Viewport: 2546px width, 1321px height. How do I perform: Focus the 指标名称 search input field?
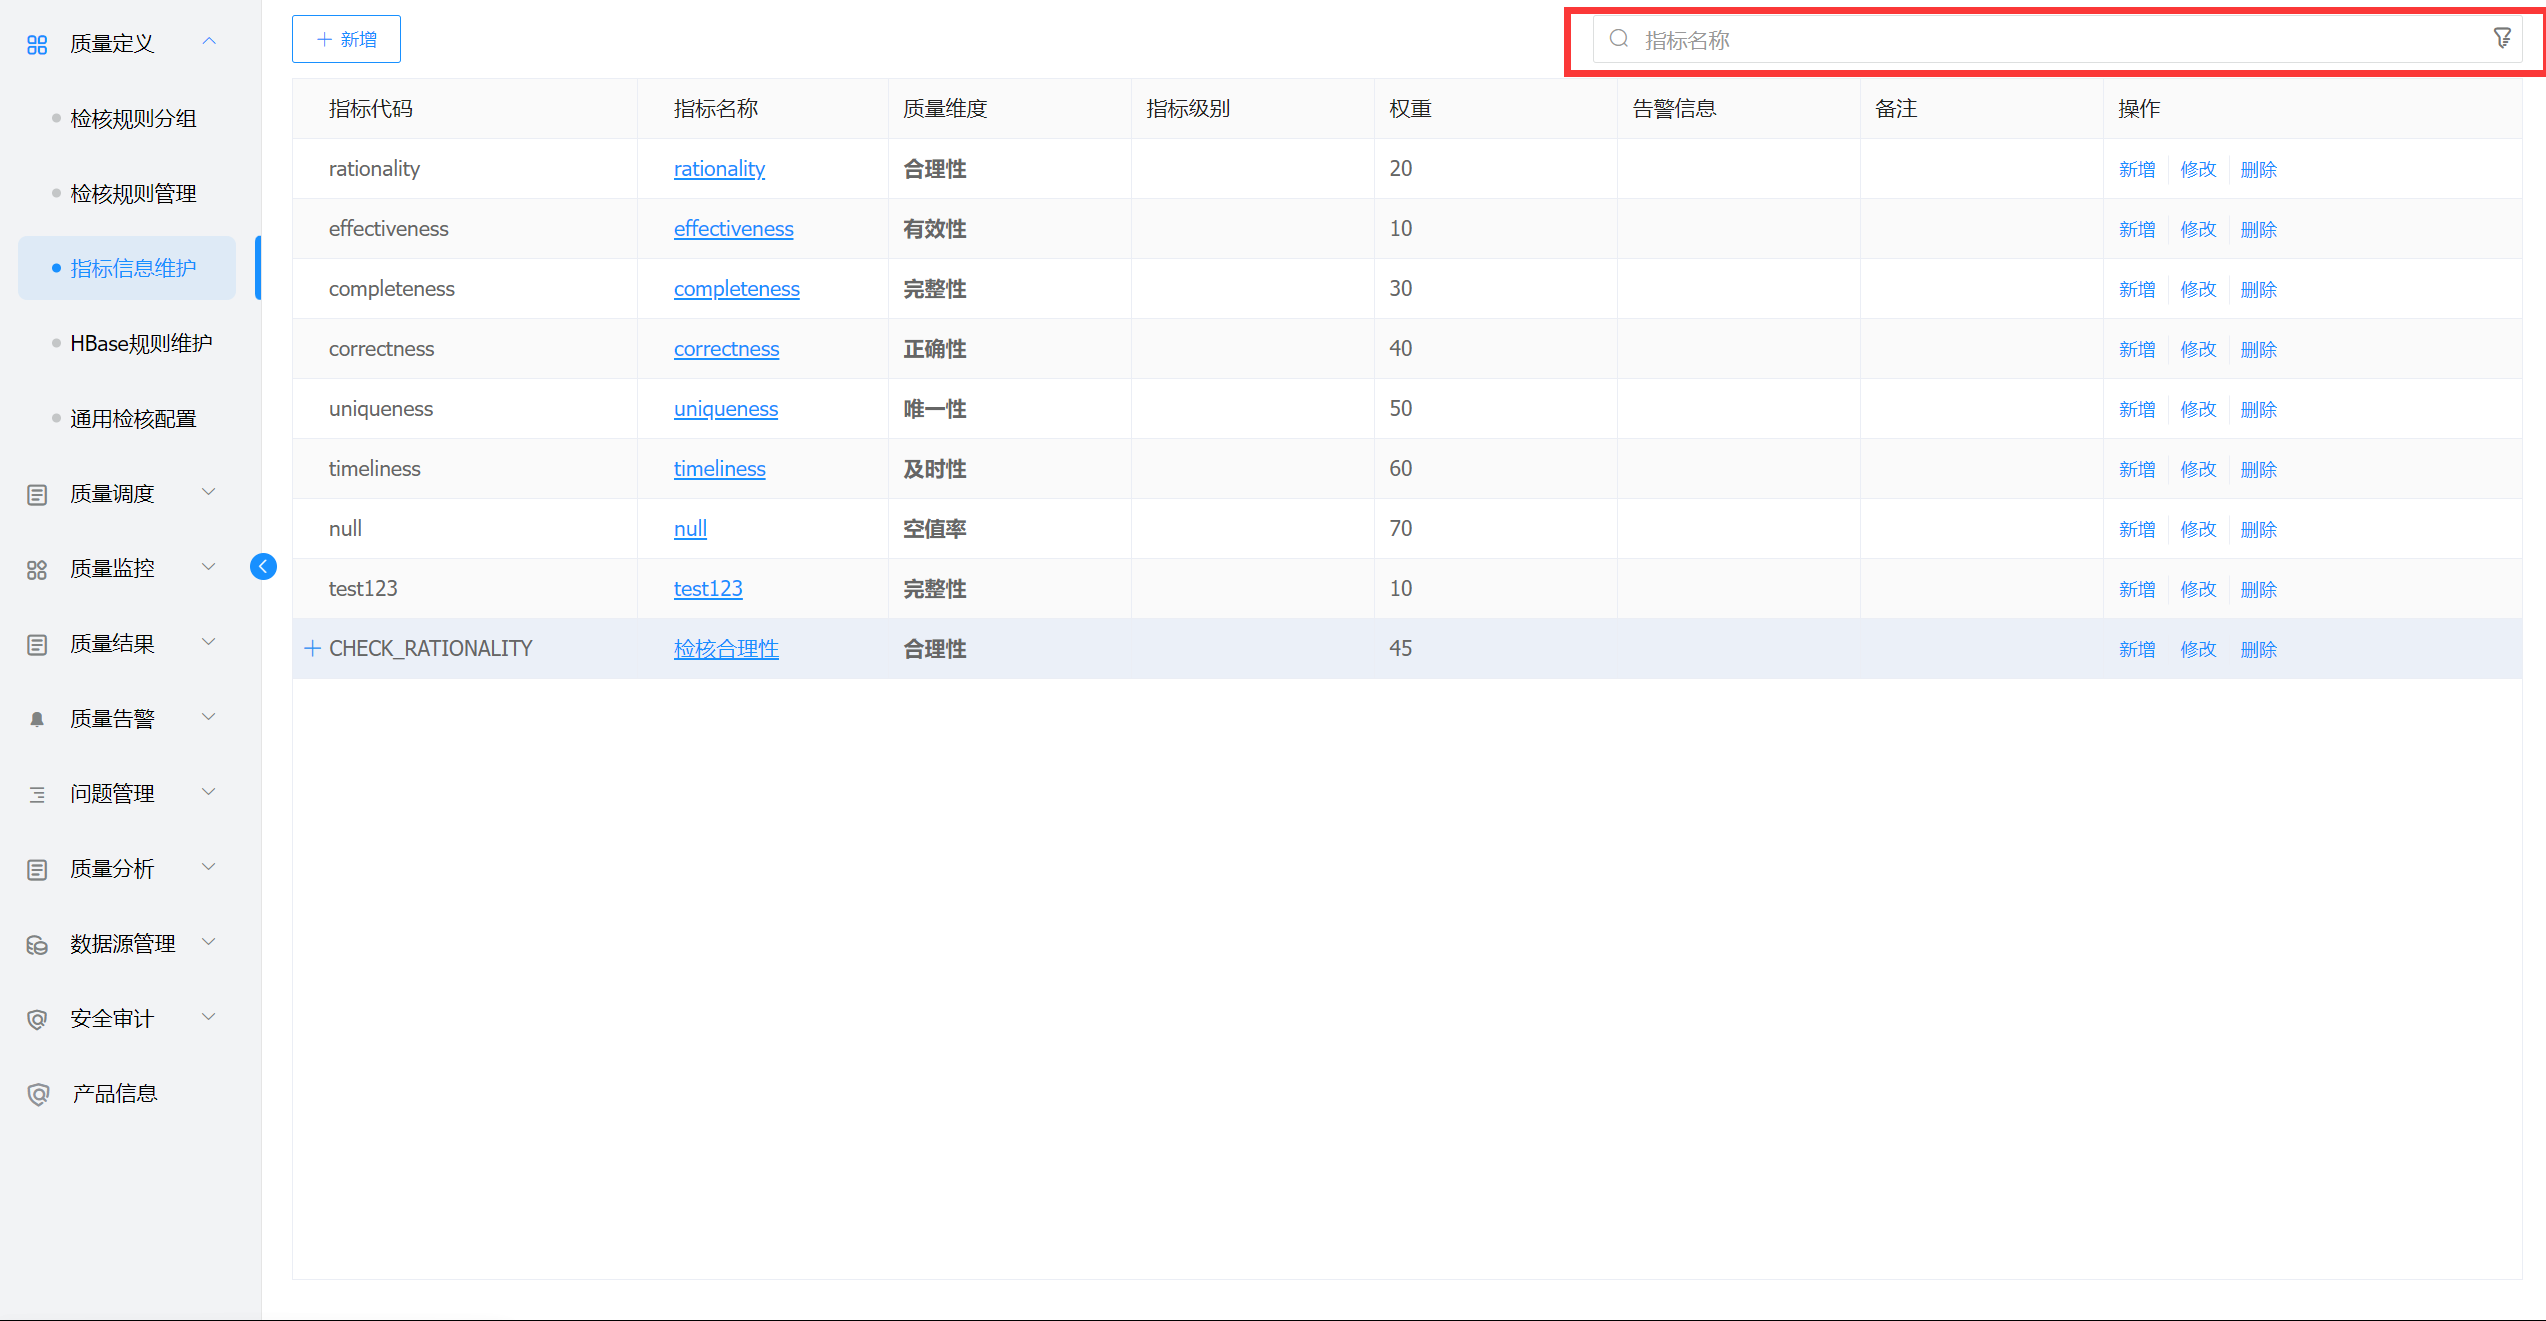pyautogui.click(x=2050, y=40)
